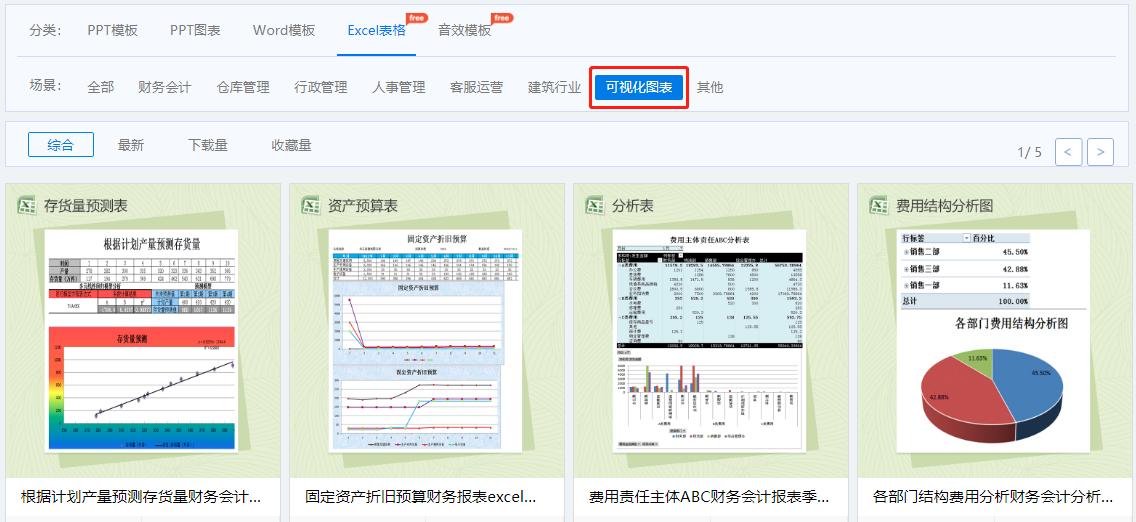Open the 费用主体责任ABC分析表 template preview

(x=709, y=341)
